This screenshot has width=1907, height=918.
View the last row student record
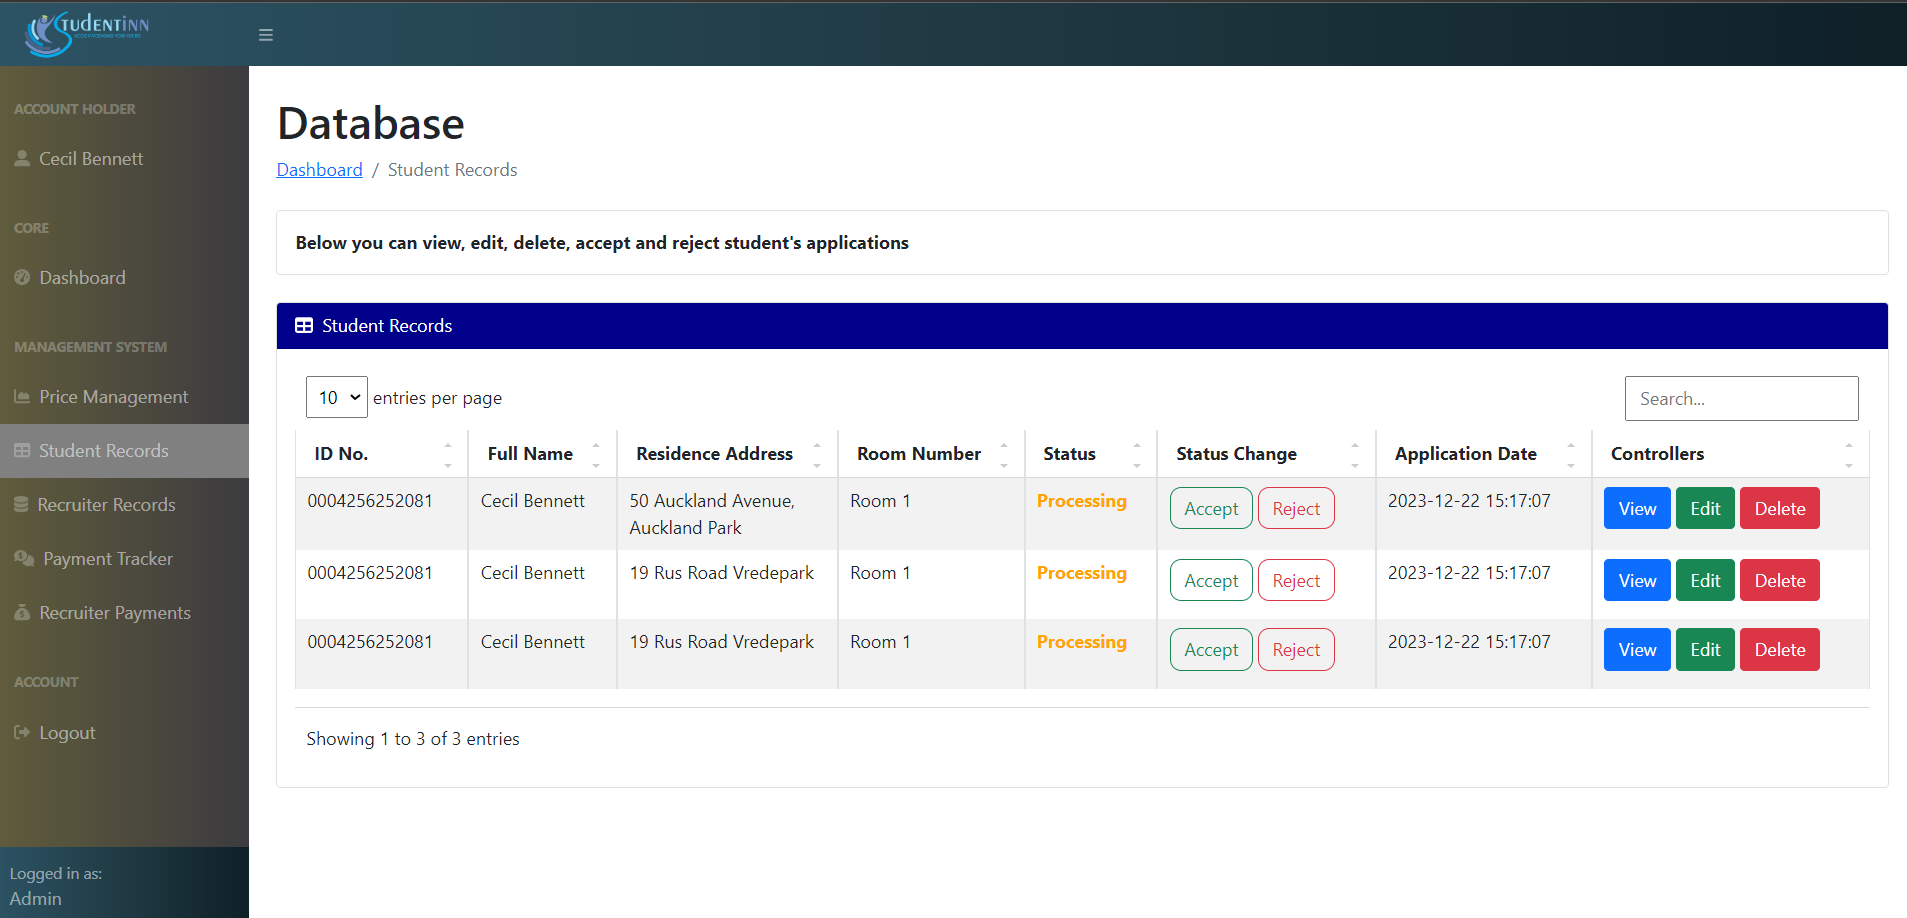pos(1637,649)
